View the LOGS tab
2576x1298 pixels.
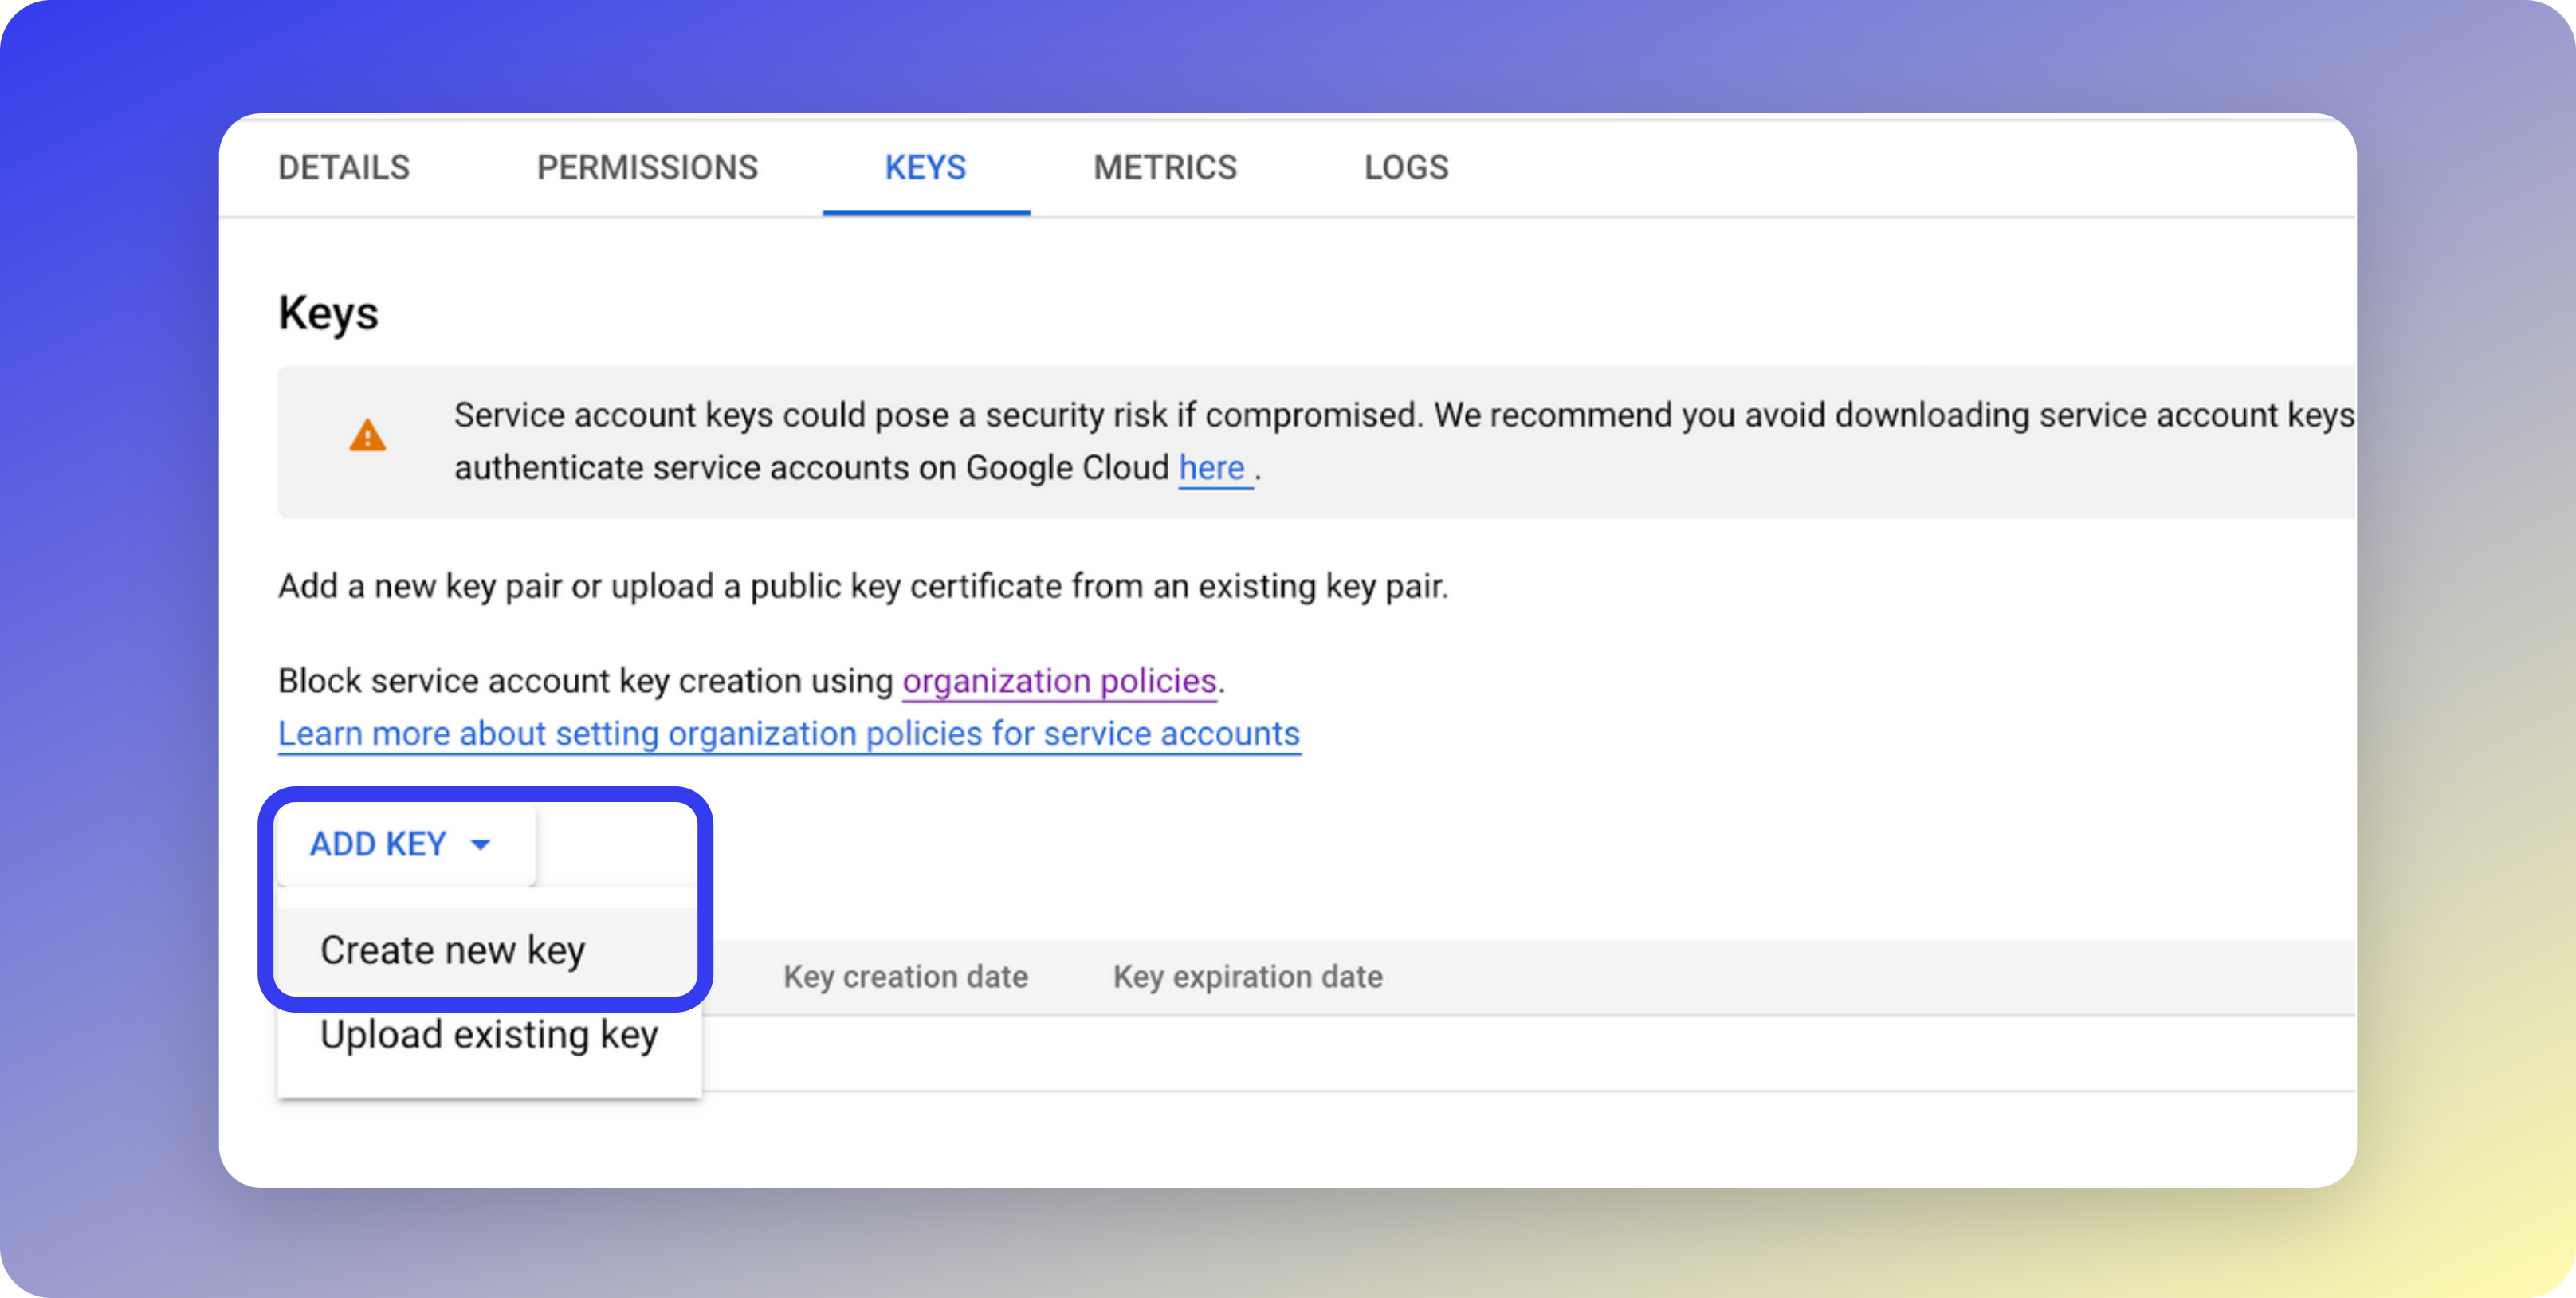click(x=1406, y=167)
